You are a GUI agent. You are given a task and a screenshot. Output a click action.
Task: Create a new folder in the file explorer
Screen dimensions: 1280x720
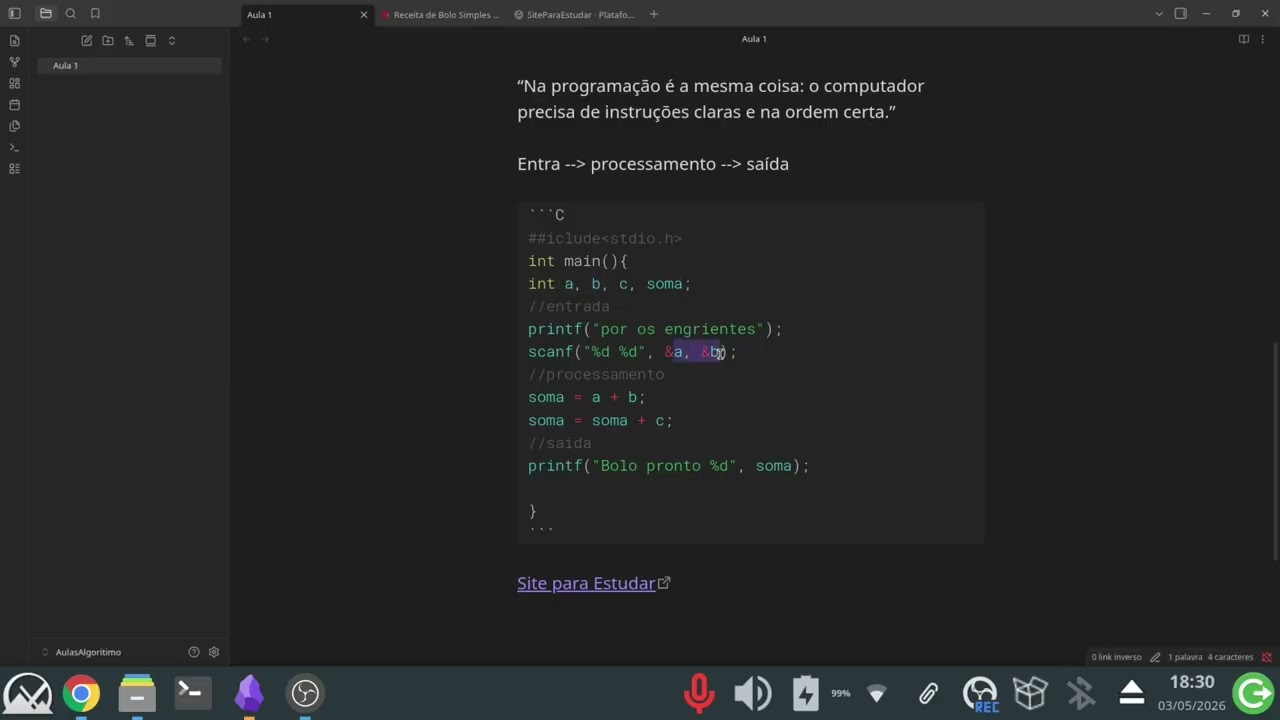108,41
